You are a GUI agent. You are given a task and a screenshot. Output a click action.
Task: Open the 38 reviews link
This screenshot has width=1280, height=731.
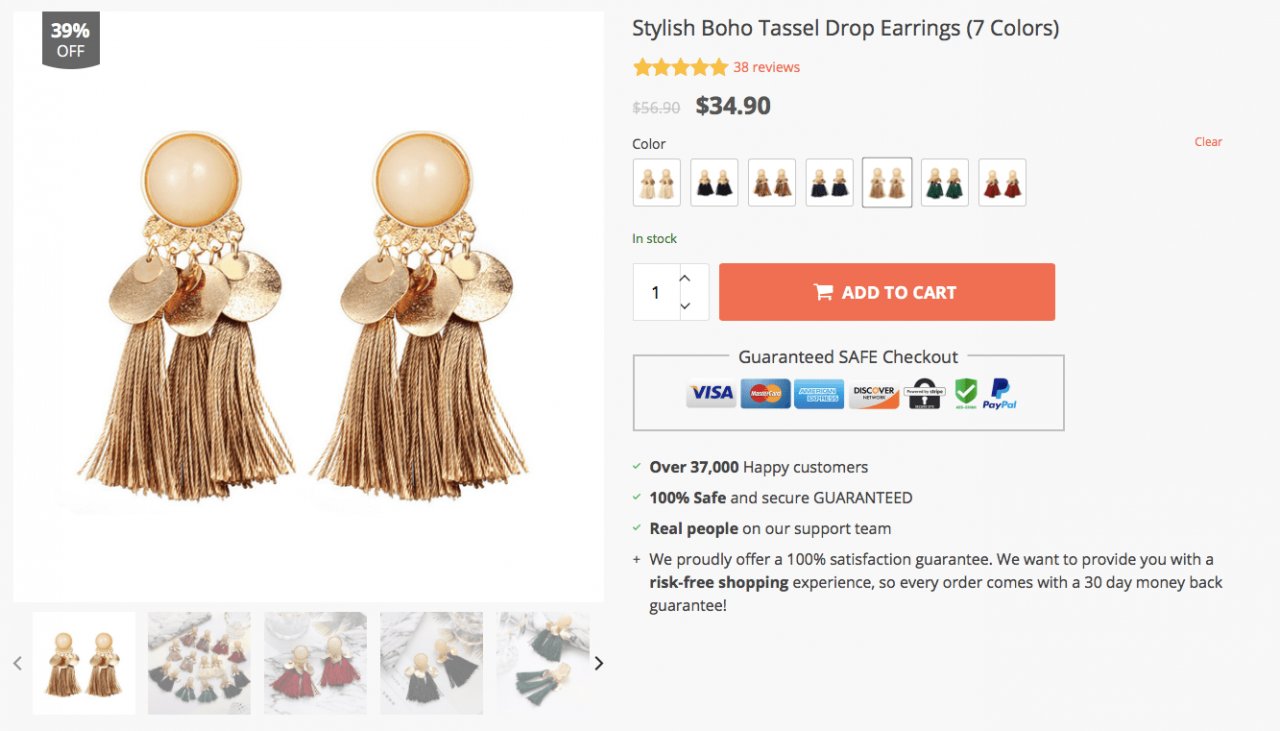[x=765, y=66]
